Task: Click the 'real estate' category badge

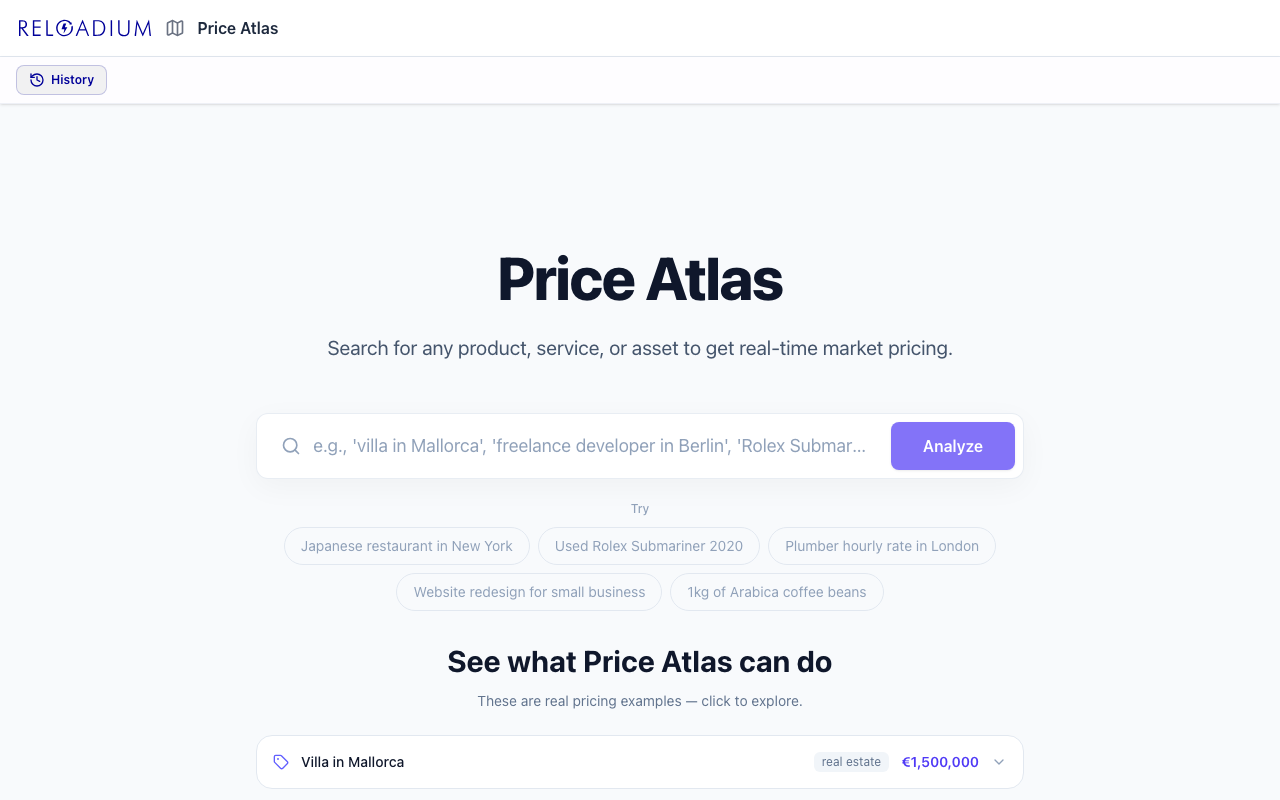Action: [851, 761]
